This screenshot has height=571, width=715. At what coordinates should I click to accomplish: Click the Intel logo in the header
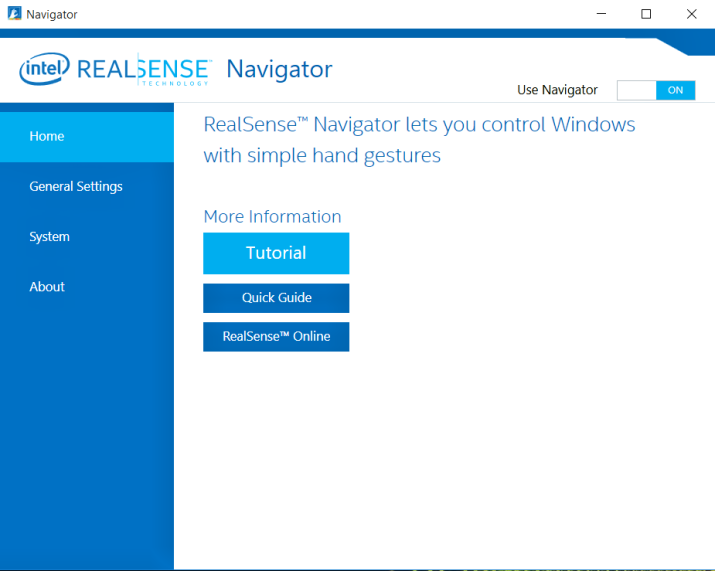click(44, 69)
